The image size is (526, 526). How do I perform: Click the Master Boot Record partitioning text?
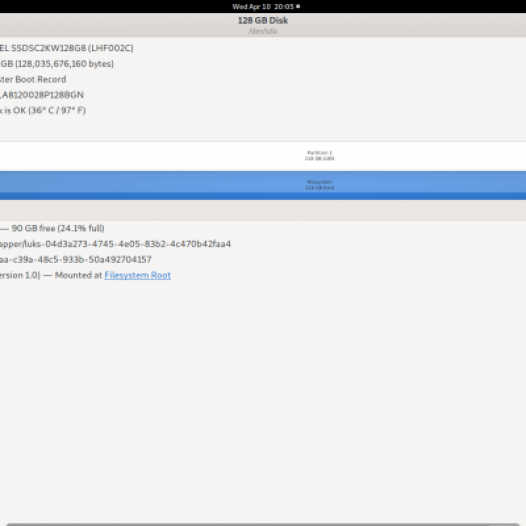tap(33, 79)
